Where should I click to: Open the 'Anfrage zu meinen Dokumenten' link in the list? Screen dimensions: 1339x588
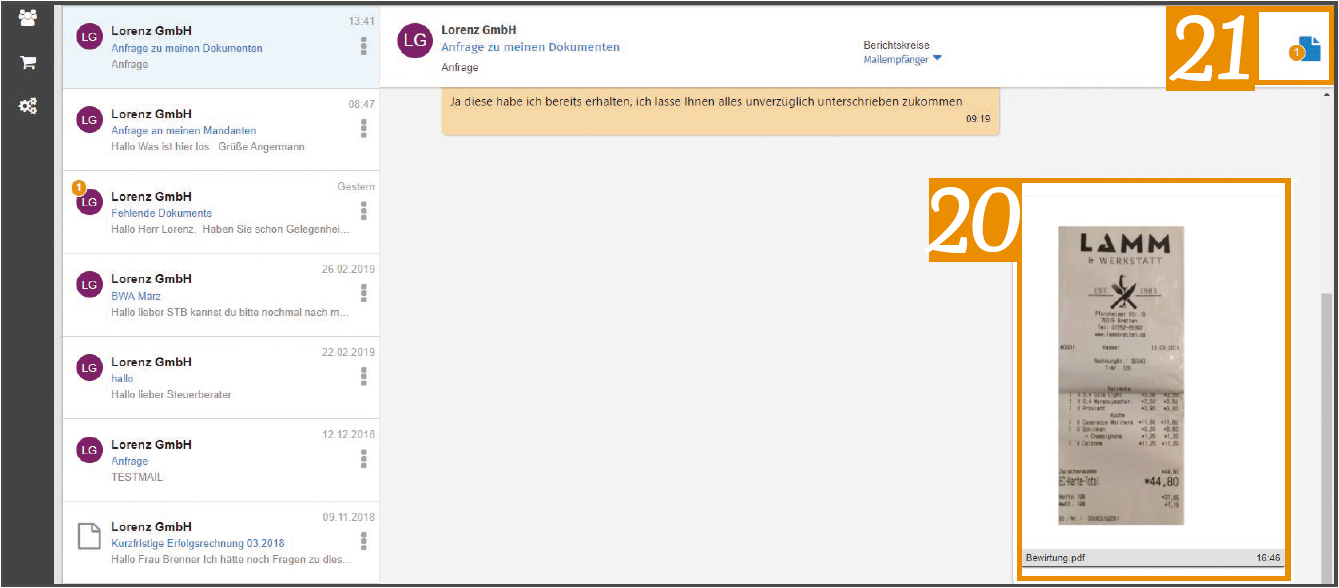click(187, 48)
